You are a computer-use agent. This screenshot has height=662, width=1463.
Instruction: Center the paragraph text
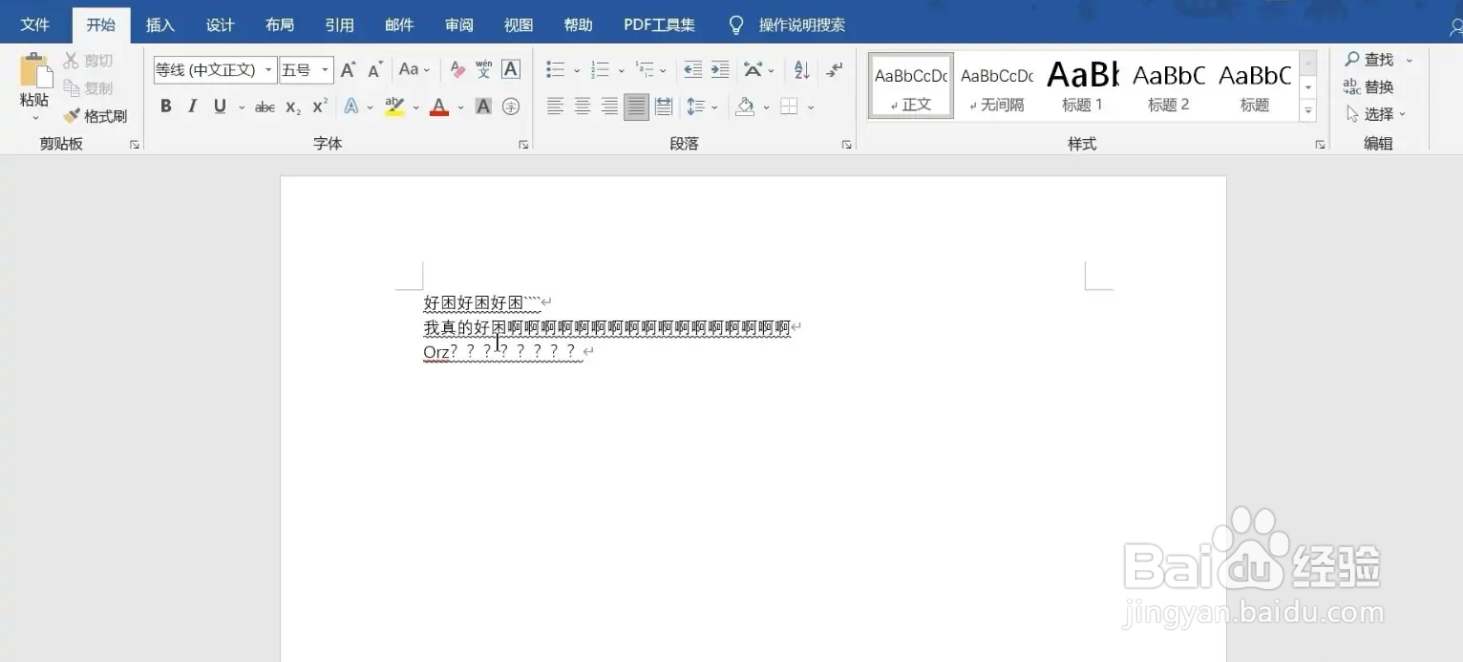pyautogui.click(x=582, y=107)
